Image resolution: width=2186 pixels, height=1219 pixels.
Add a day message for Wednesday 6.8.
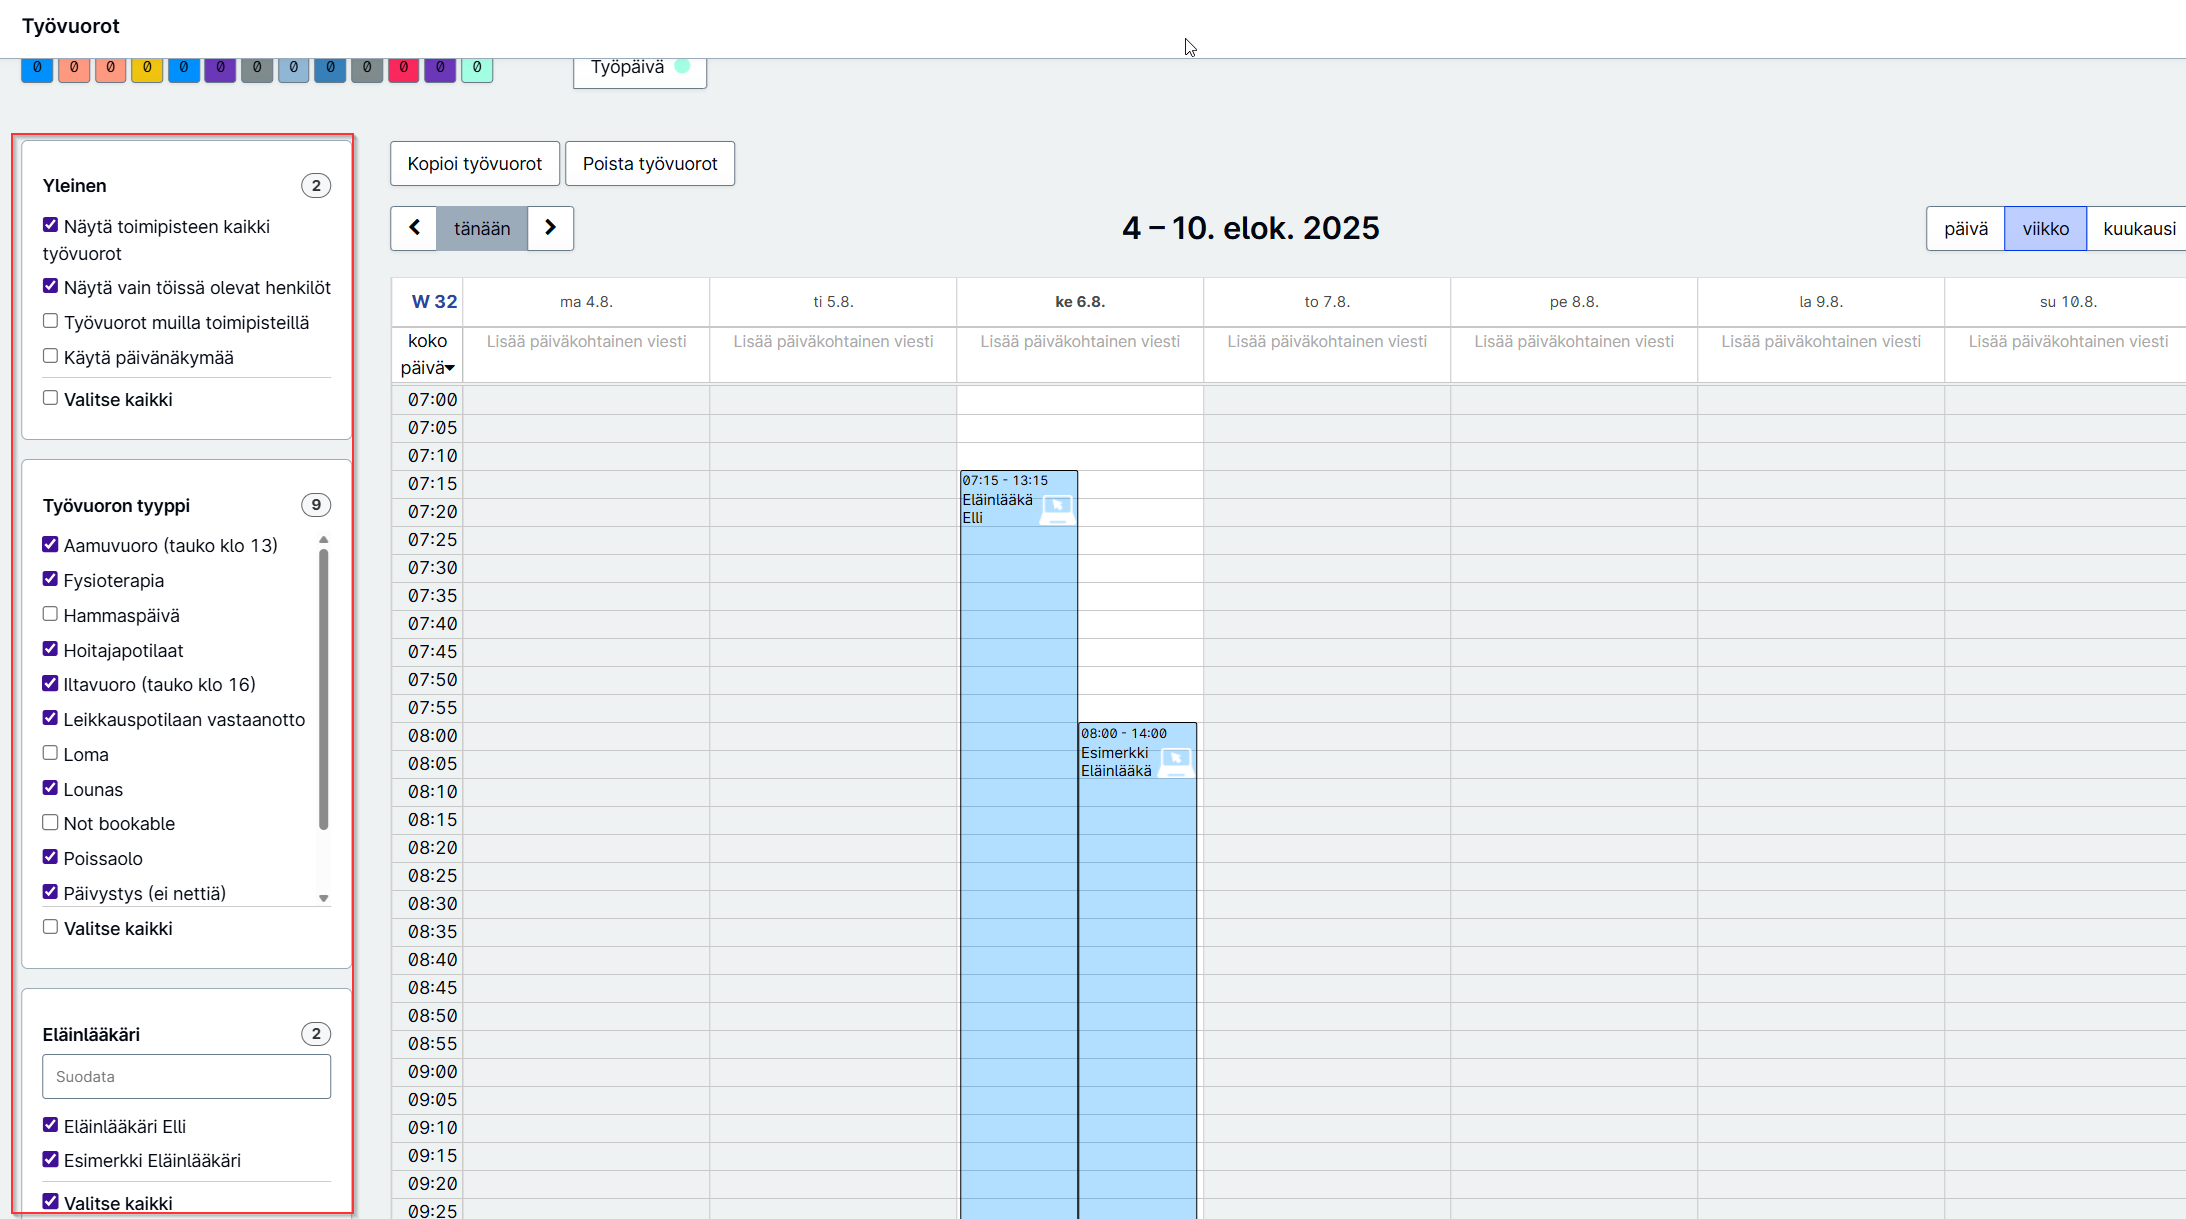[x=1080, y=342]
